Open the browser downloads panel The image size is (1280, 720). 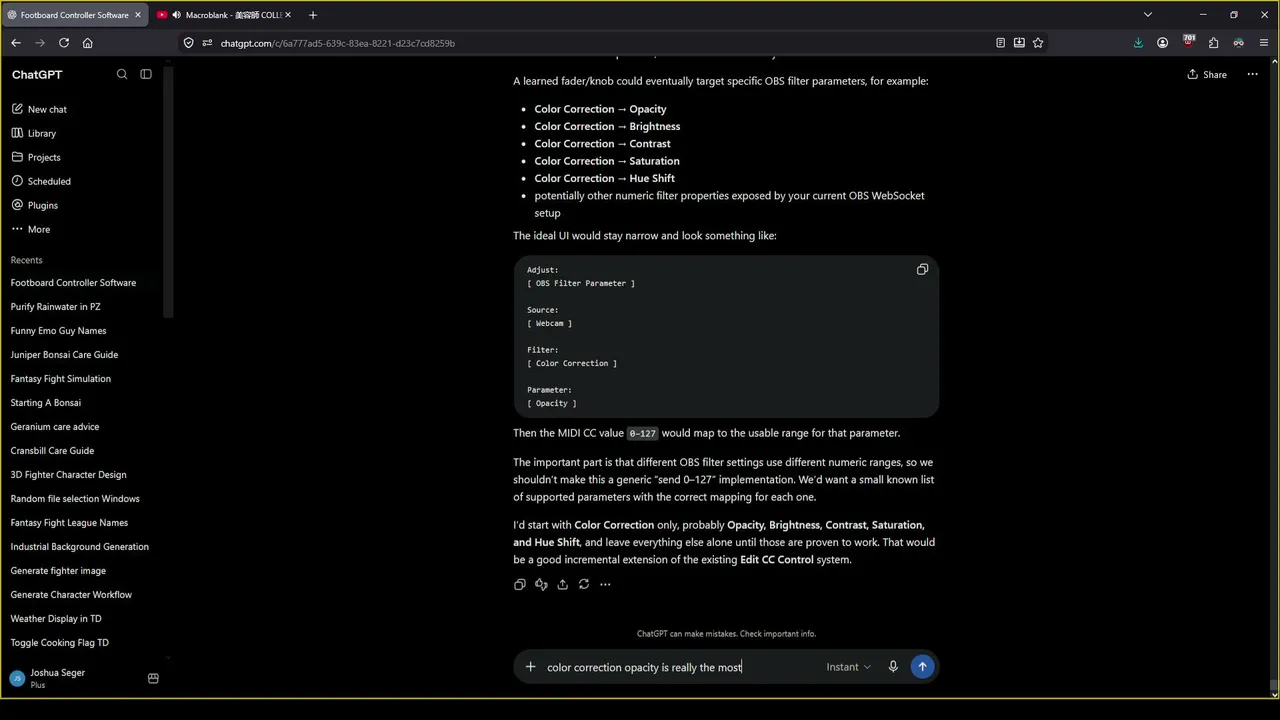pos(1138,43)
